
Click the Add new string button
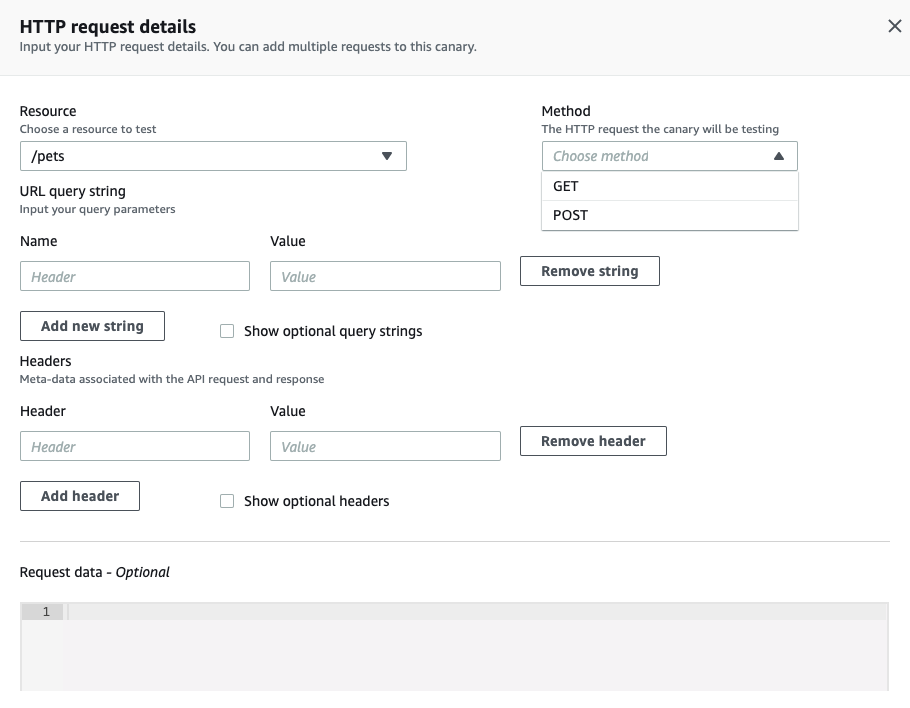pyautogui.click(x=92, y=326)
